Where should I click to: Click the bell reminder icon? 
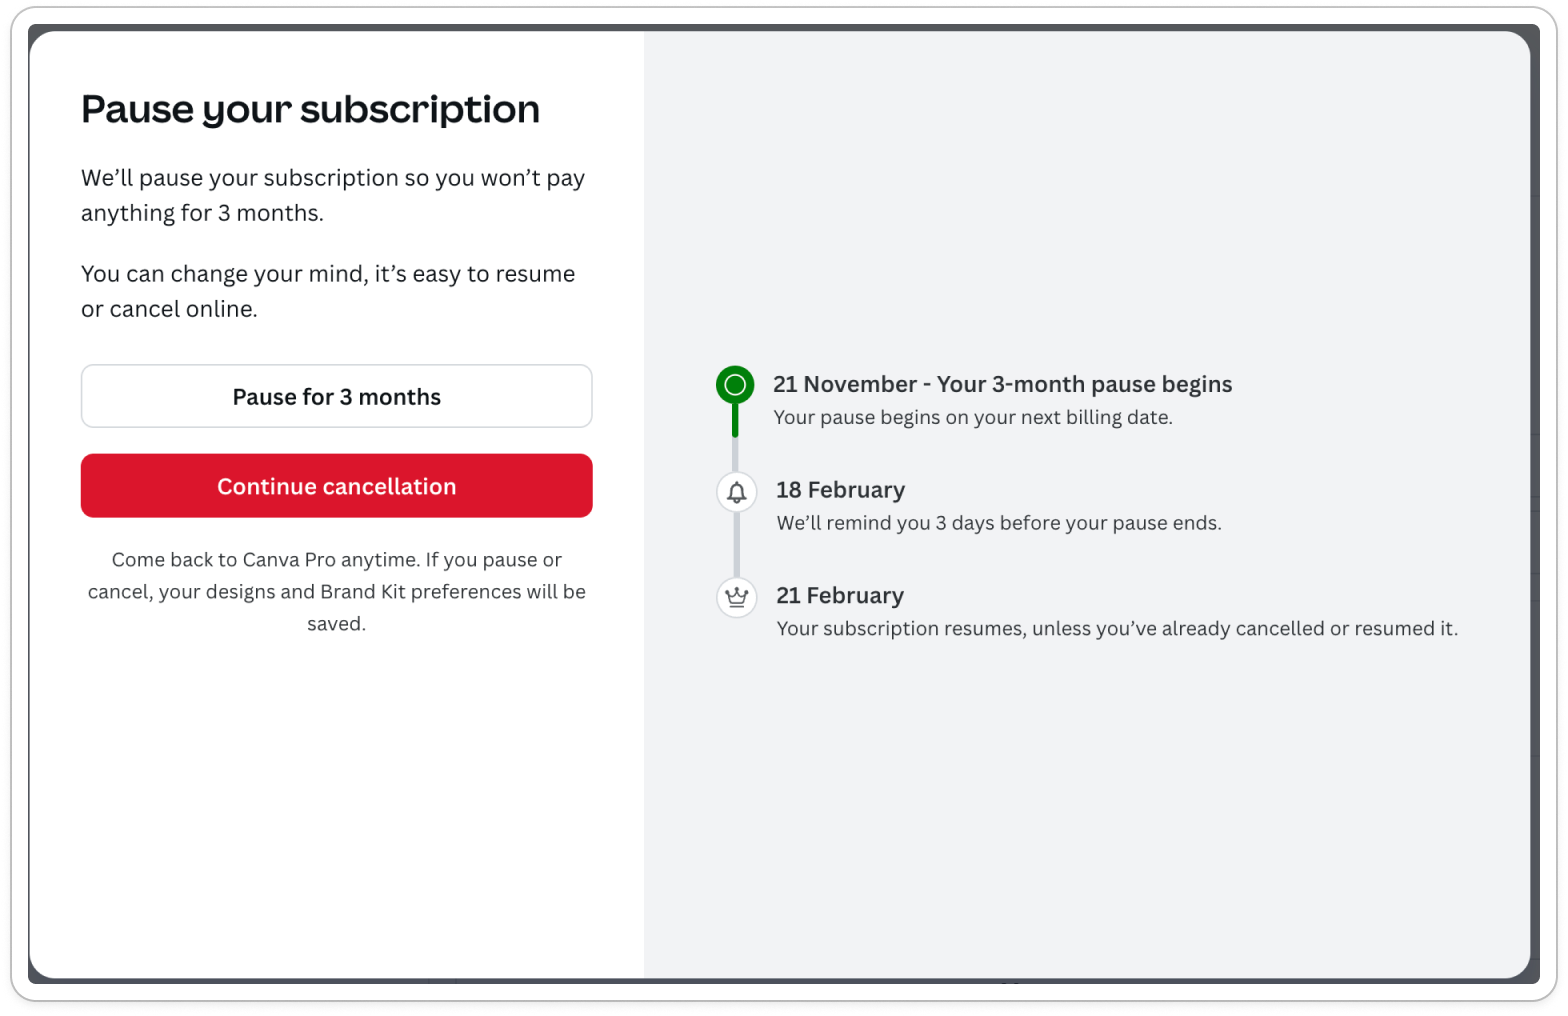(737, 492)
